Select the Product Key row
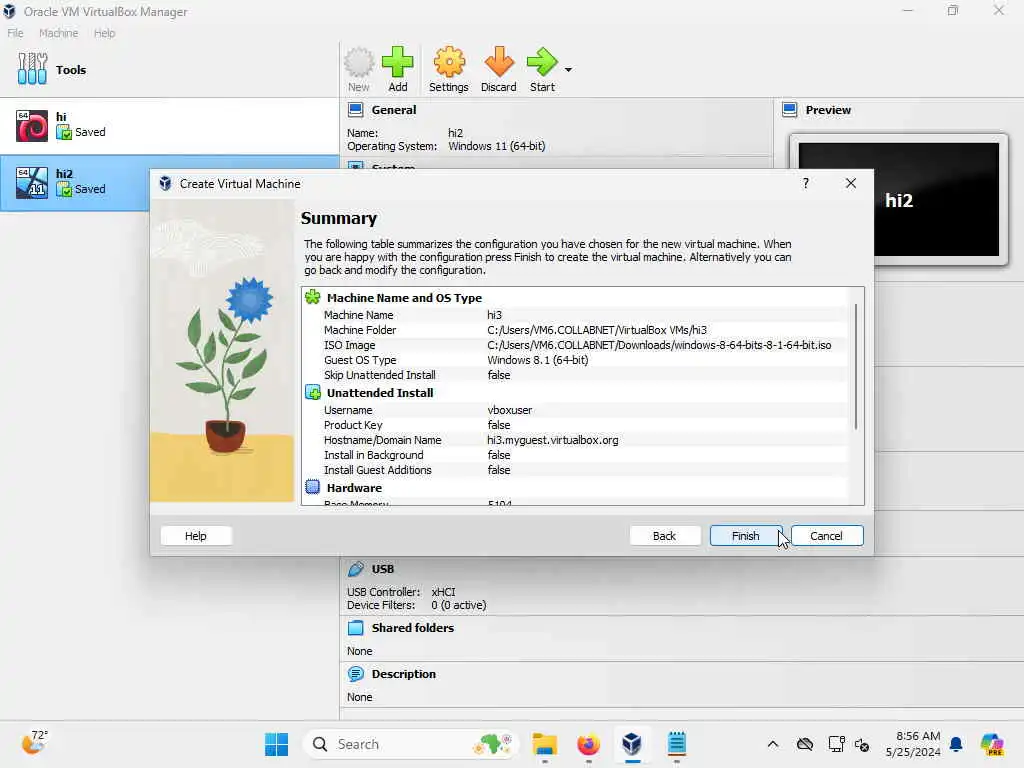The width and height of the screenshot is (1024, 768). (575, 425)
